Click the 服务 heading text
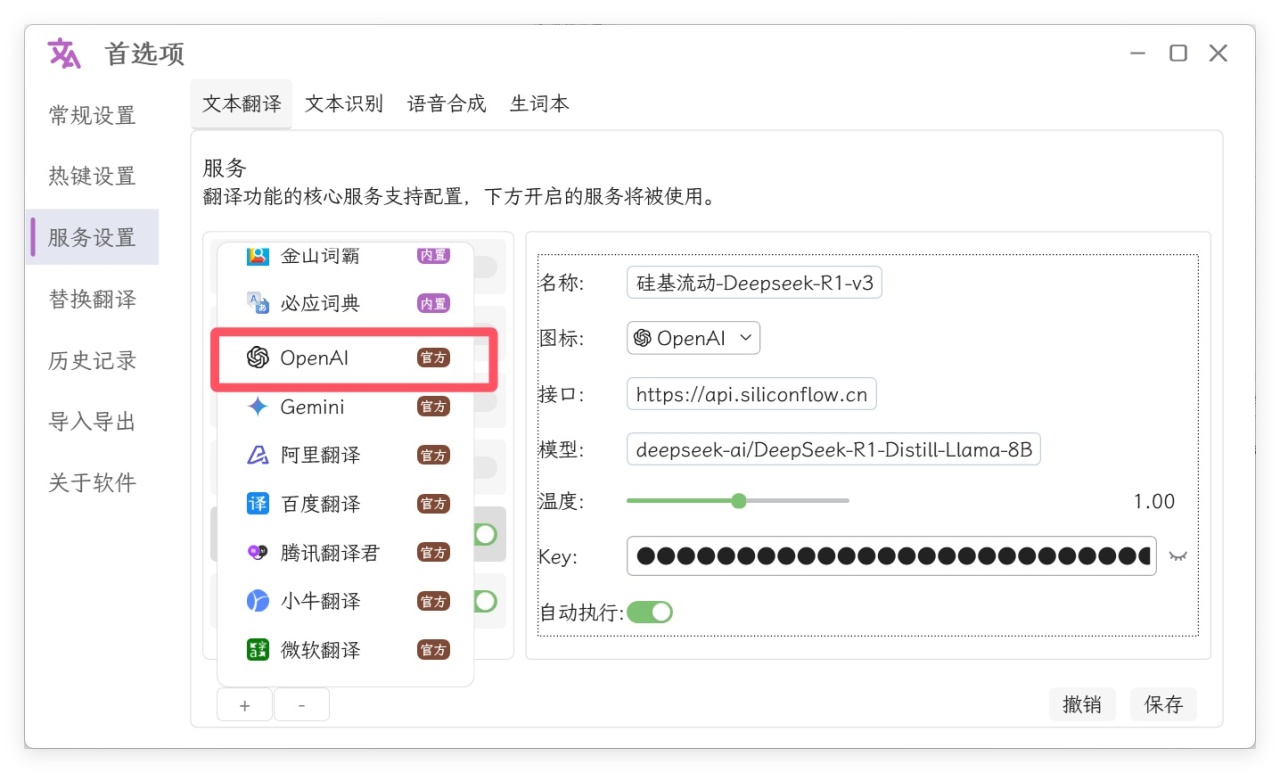 [224, 167]
